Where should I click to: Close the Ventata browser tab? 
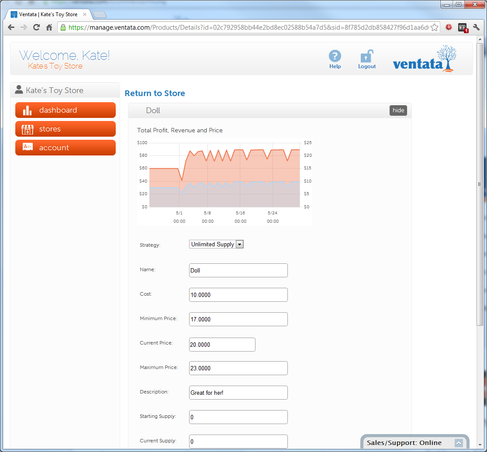click(85, 14)
